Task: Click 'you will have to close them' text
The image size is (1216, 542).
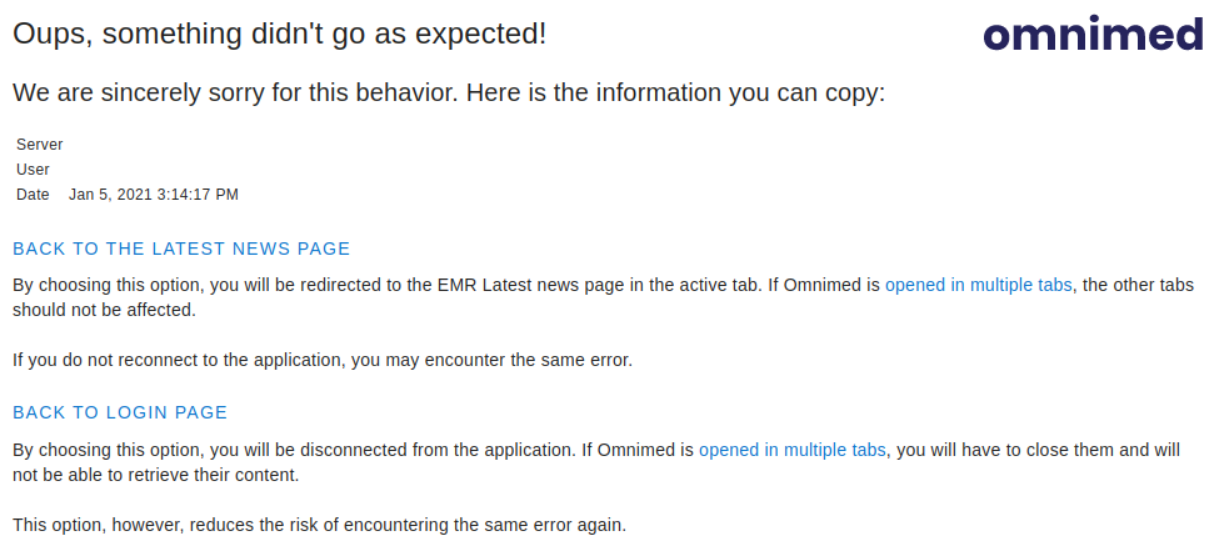Action: 998,450
